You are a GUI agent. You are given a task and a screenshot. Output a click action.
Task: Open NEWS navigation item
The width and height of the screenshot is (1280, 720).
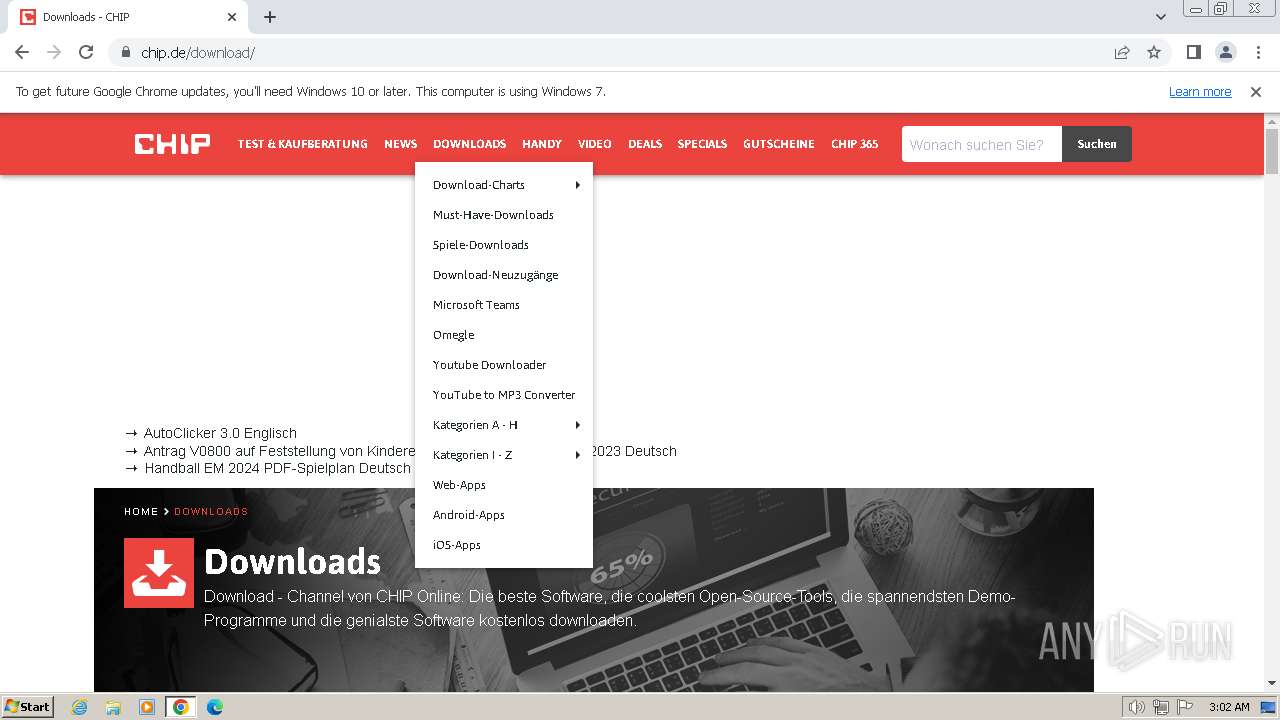(400, 144)
